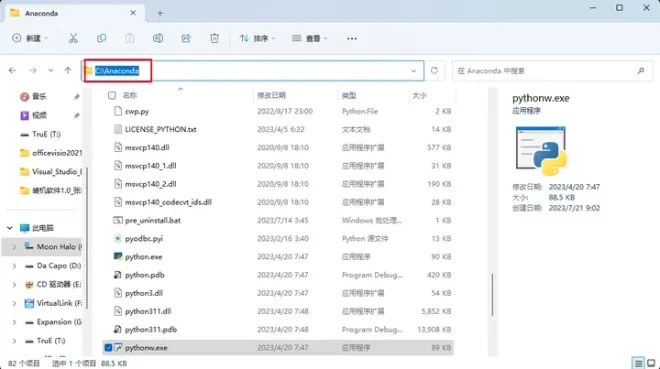Viewport: 660px width, 369px height.
Task: Select TruE (T:) quick access entry
Action: [x=41, y=134]
